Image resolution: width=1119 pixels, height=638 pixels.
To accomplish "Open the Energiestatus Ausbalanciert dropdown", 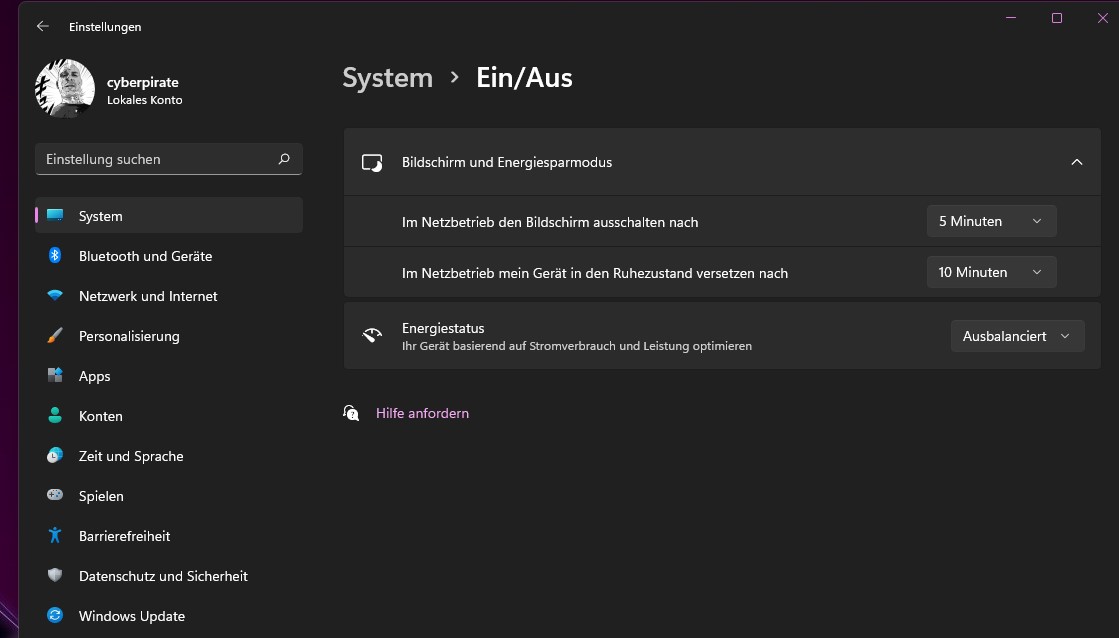I will [x=1017, y=337].
